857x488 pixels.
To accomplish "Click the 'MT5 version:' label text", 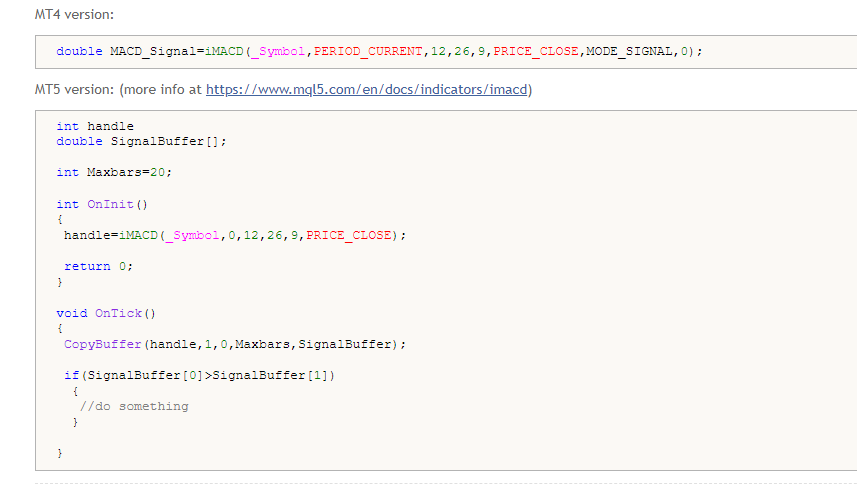I will (74, 90).
